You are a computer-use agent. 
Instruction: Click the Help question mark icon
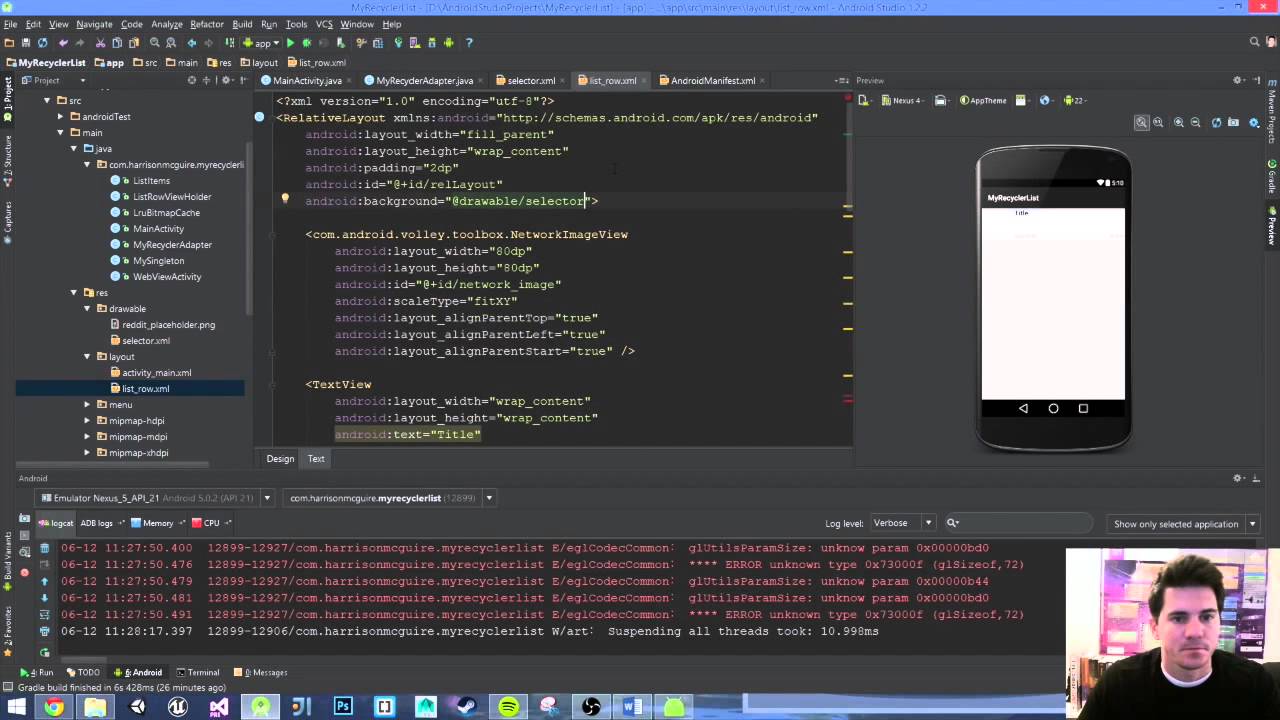click(469, 43)
